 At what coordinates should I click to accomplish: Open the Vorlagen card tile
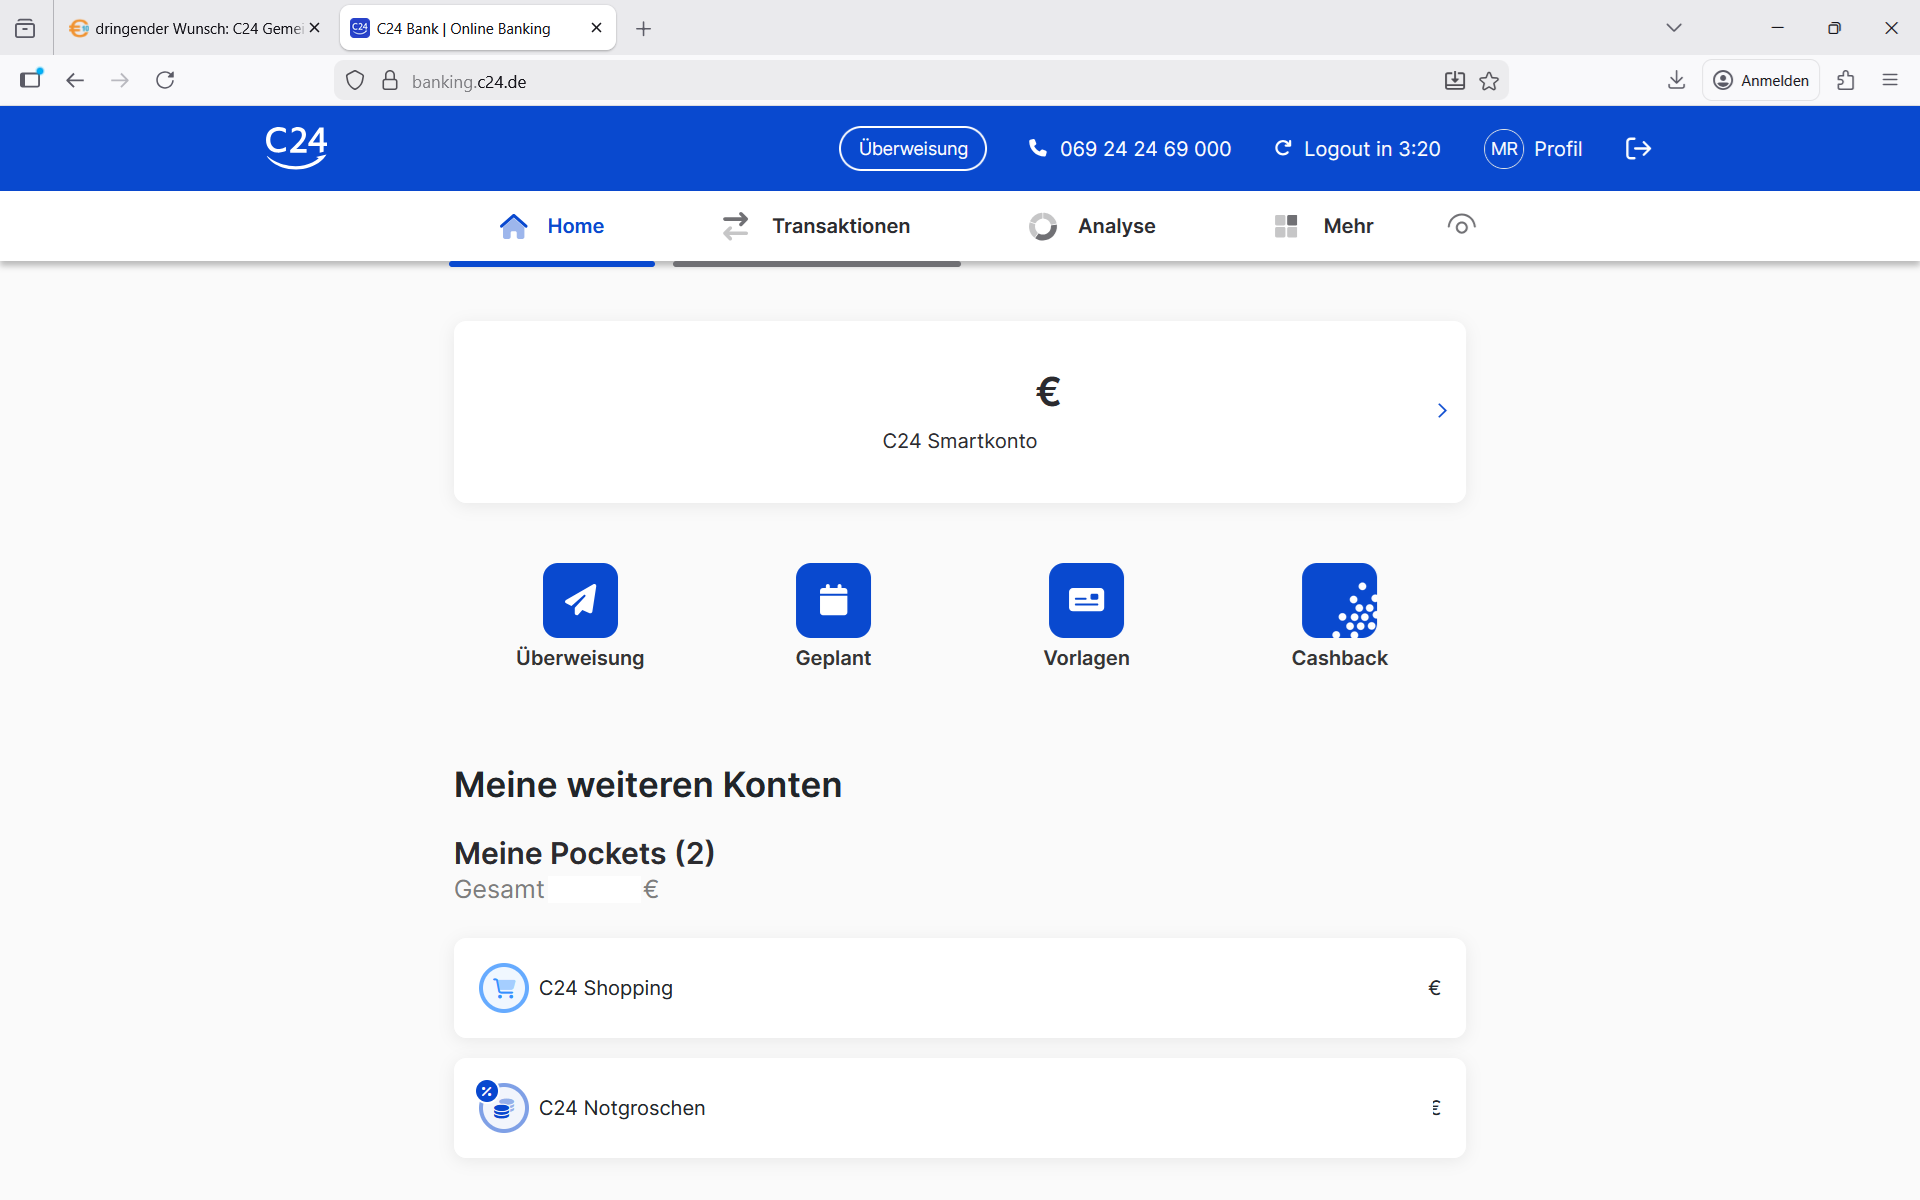point(1086,600)
